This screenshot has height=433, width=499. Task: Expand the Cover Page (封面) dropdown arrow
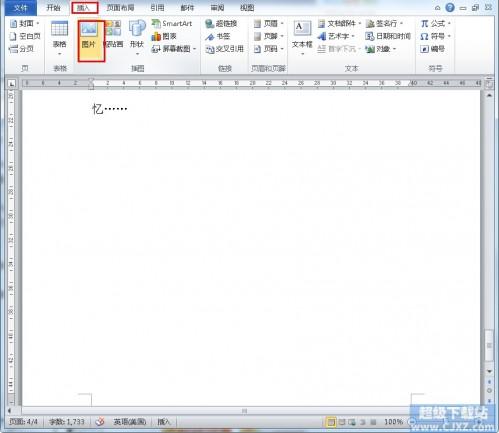click(37, 23)
